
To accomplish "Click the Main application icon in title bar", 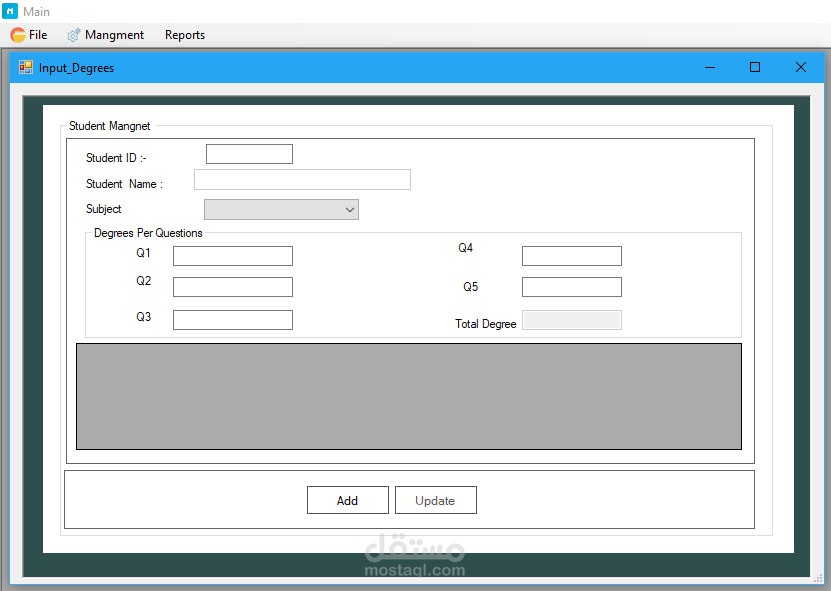I will (x=10, y=11).
